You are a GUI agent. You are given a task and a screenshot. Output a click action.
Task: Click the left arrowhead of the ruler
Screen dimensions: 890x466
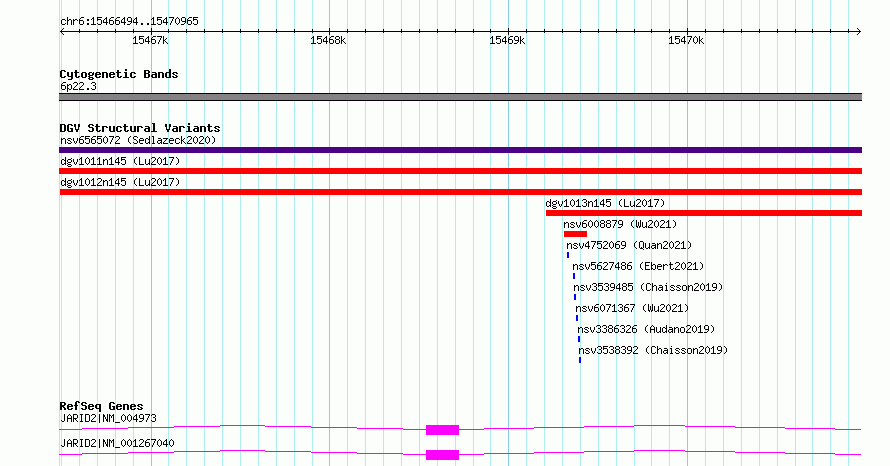pyautogui.click(x=62, y=31)
